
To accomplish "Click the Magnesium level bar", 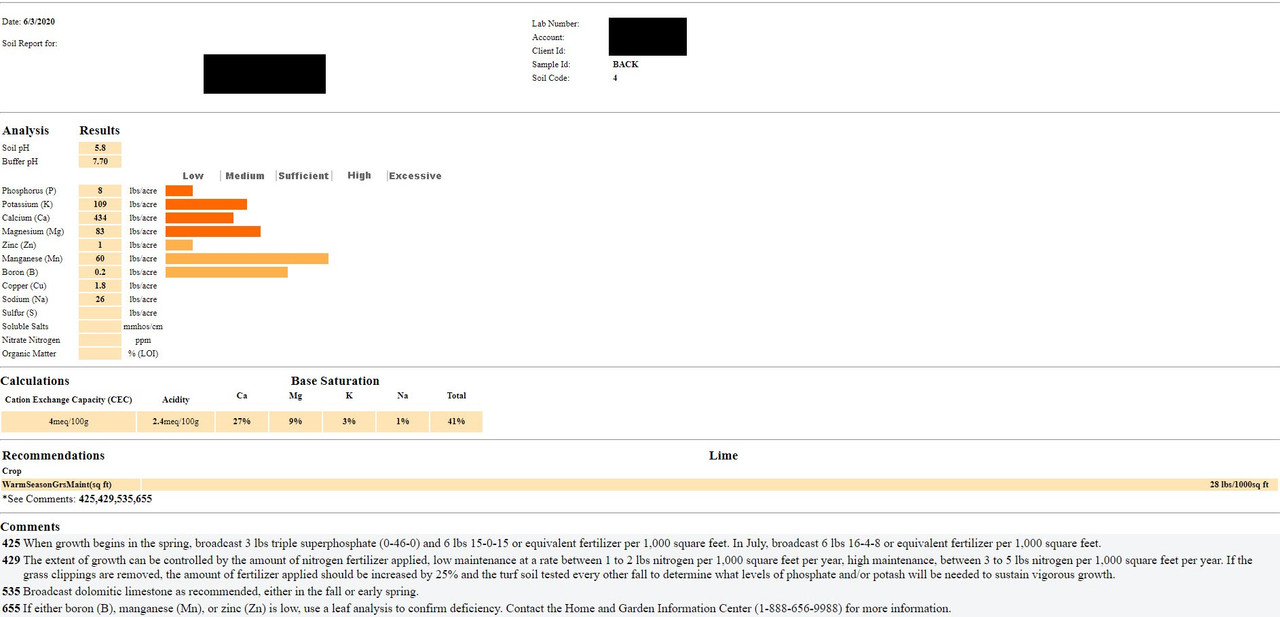I will pos(213,232).
